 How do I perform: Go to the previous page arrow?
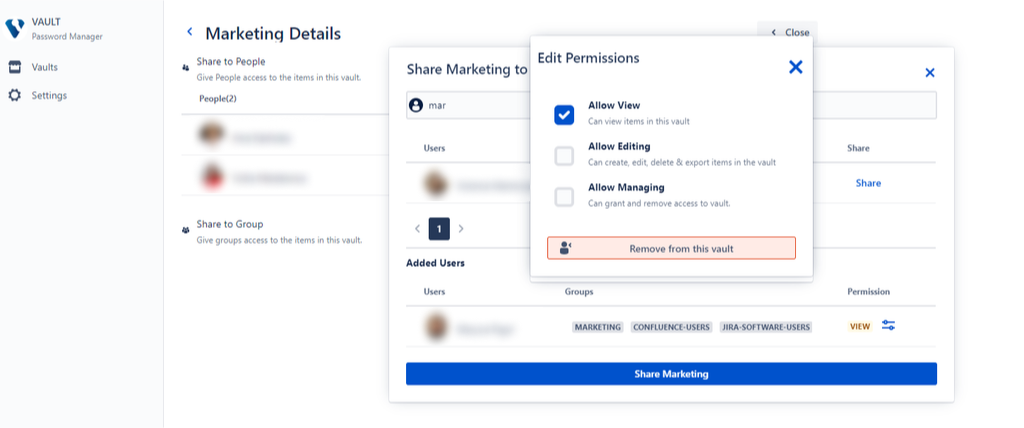point(417,229)
